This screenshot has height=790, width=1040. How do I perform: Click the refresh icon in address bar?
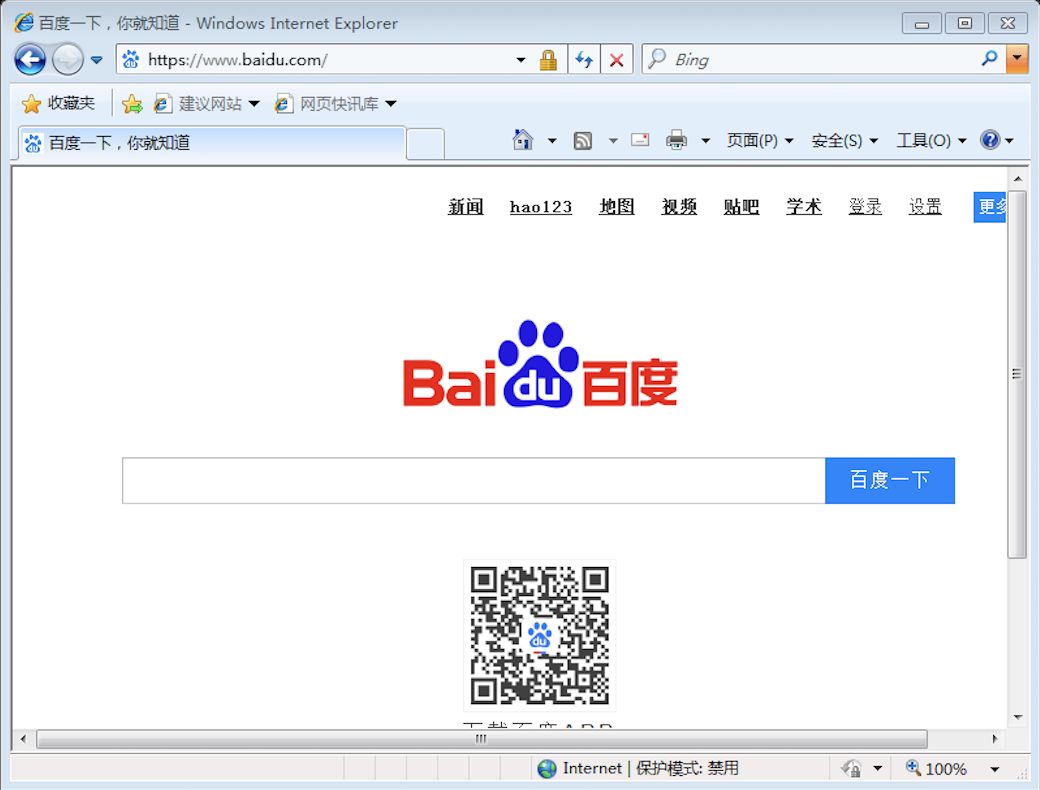[584, 59]
